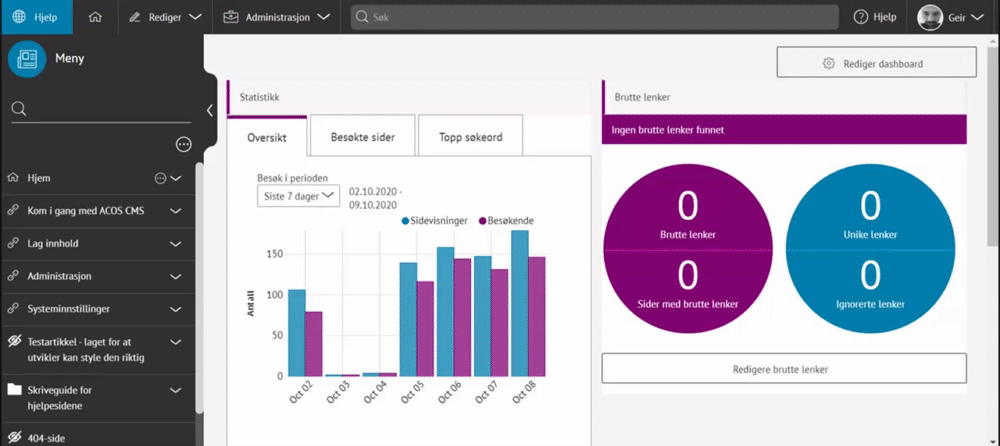Click the globe Hjelp site button
The width and height of the screenshot is (1000, 446).
(20, 17)
